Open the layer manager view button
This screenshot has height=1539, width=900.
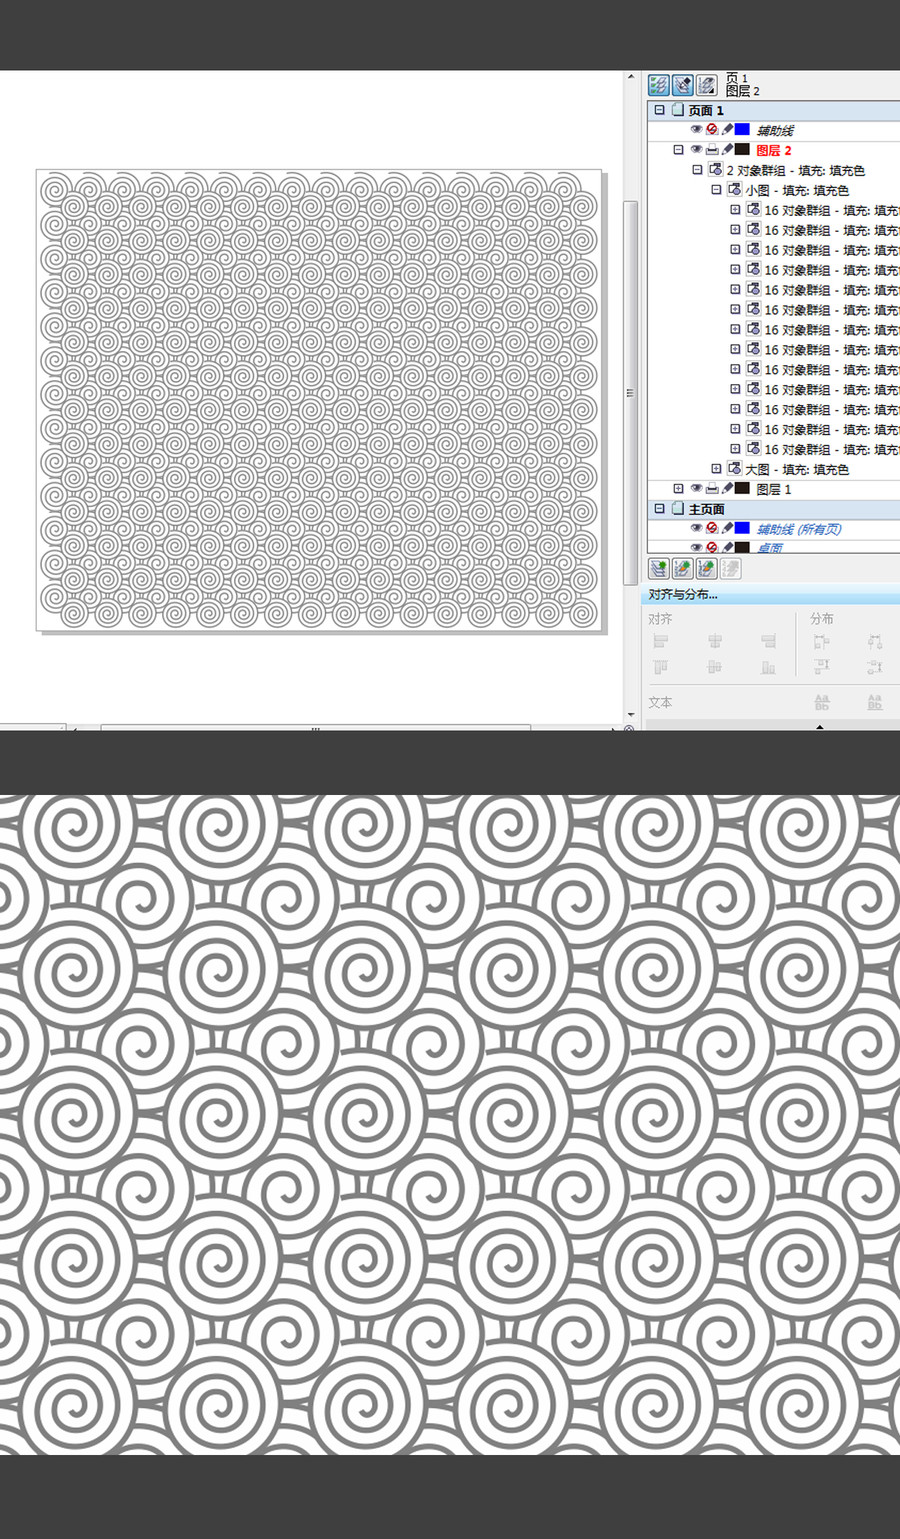click(x=707, y=85)
